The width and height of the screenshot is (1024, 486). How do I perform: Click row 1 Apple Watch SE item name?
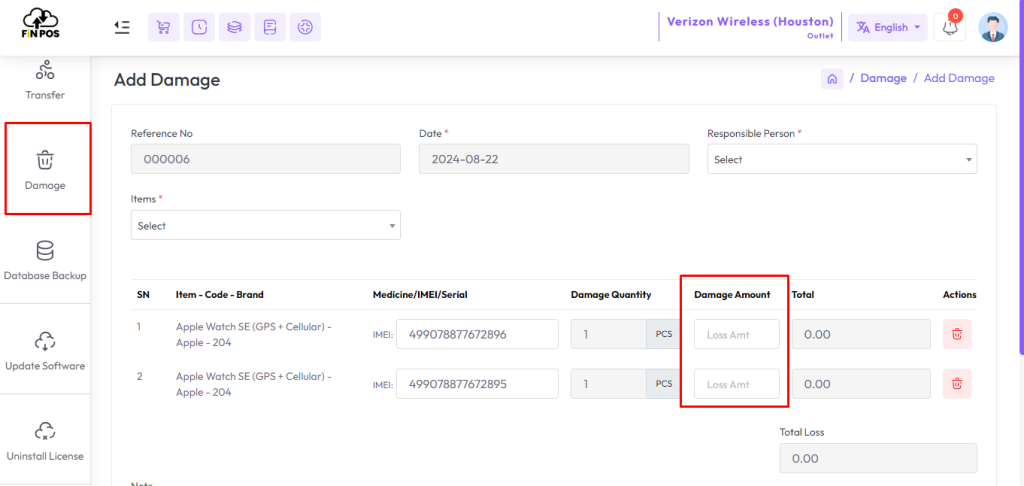pos(253,334)
